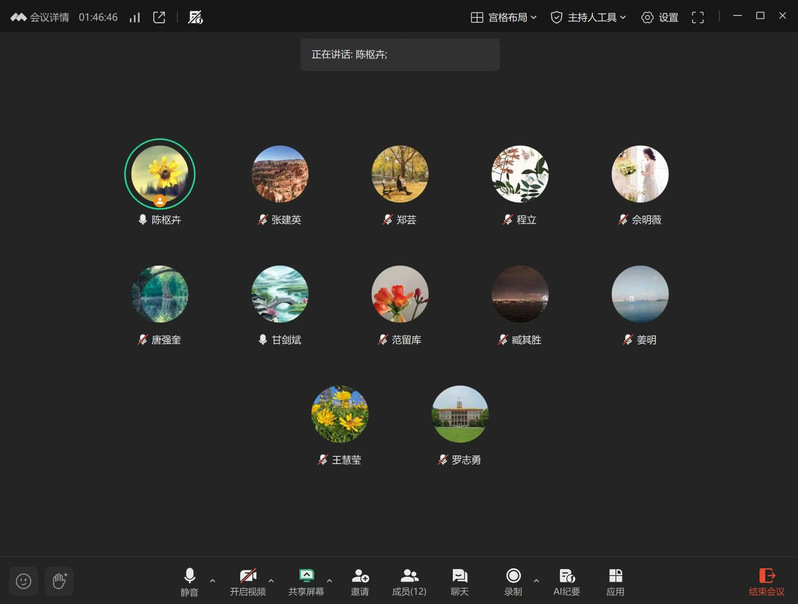Open the emoji reactions button
Screen dimensions: 798x604
point(24,581)
